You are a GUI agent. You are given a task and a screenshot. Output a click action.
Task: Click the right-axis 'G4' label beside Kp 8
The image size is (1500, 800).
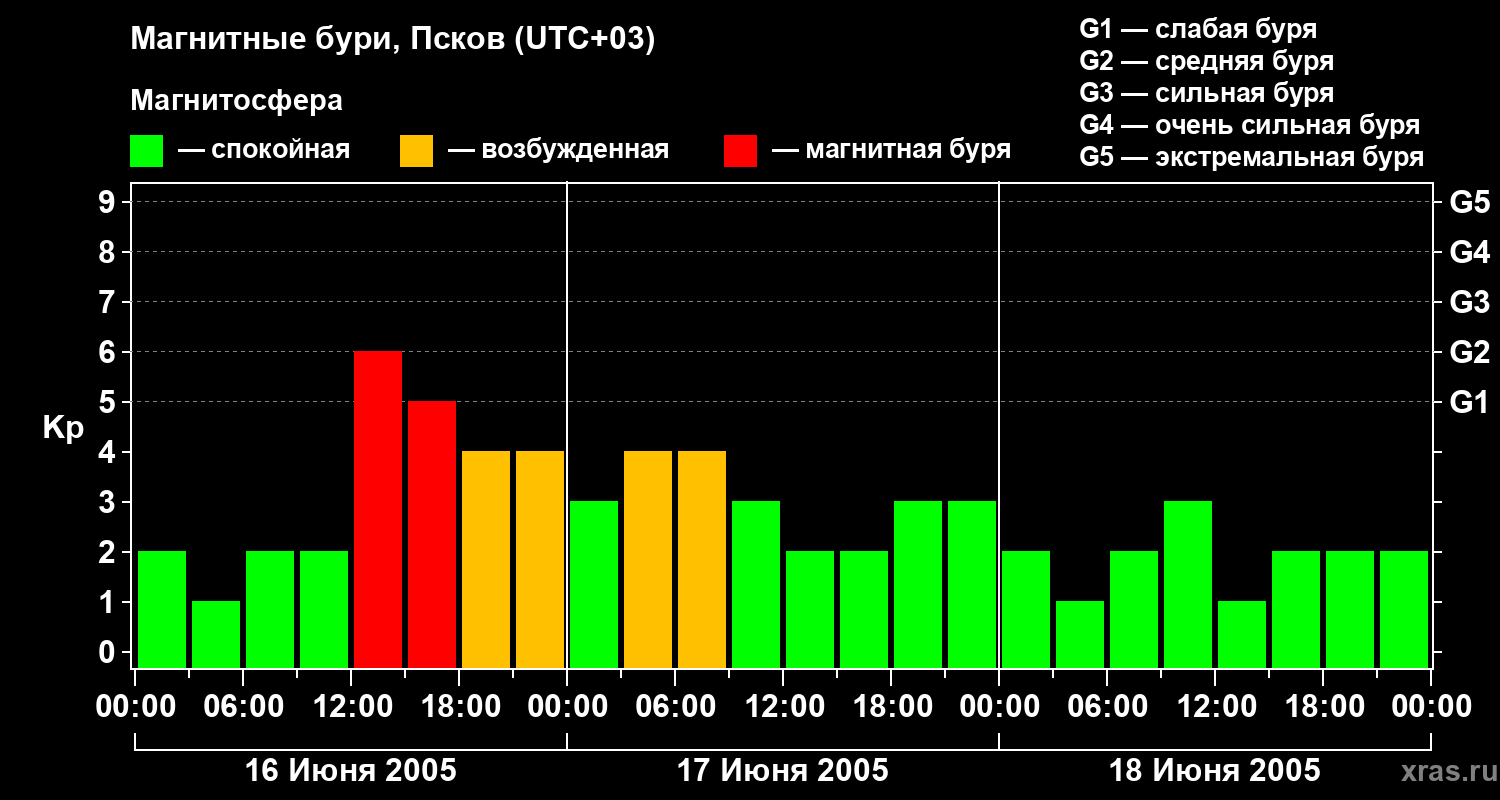[1470, 253]
